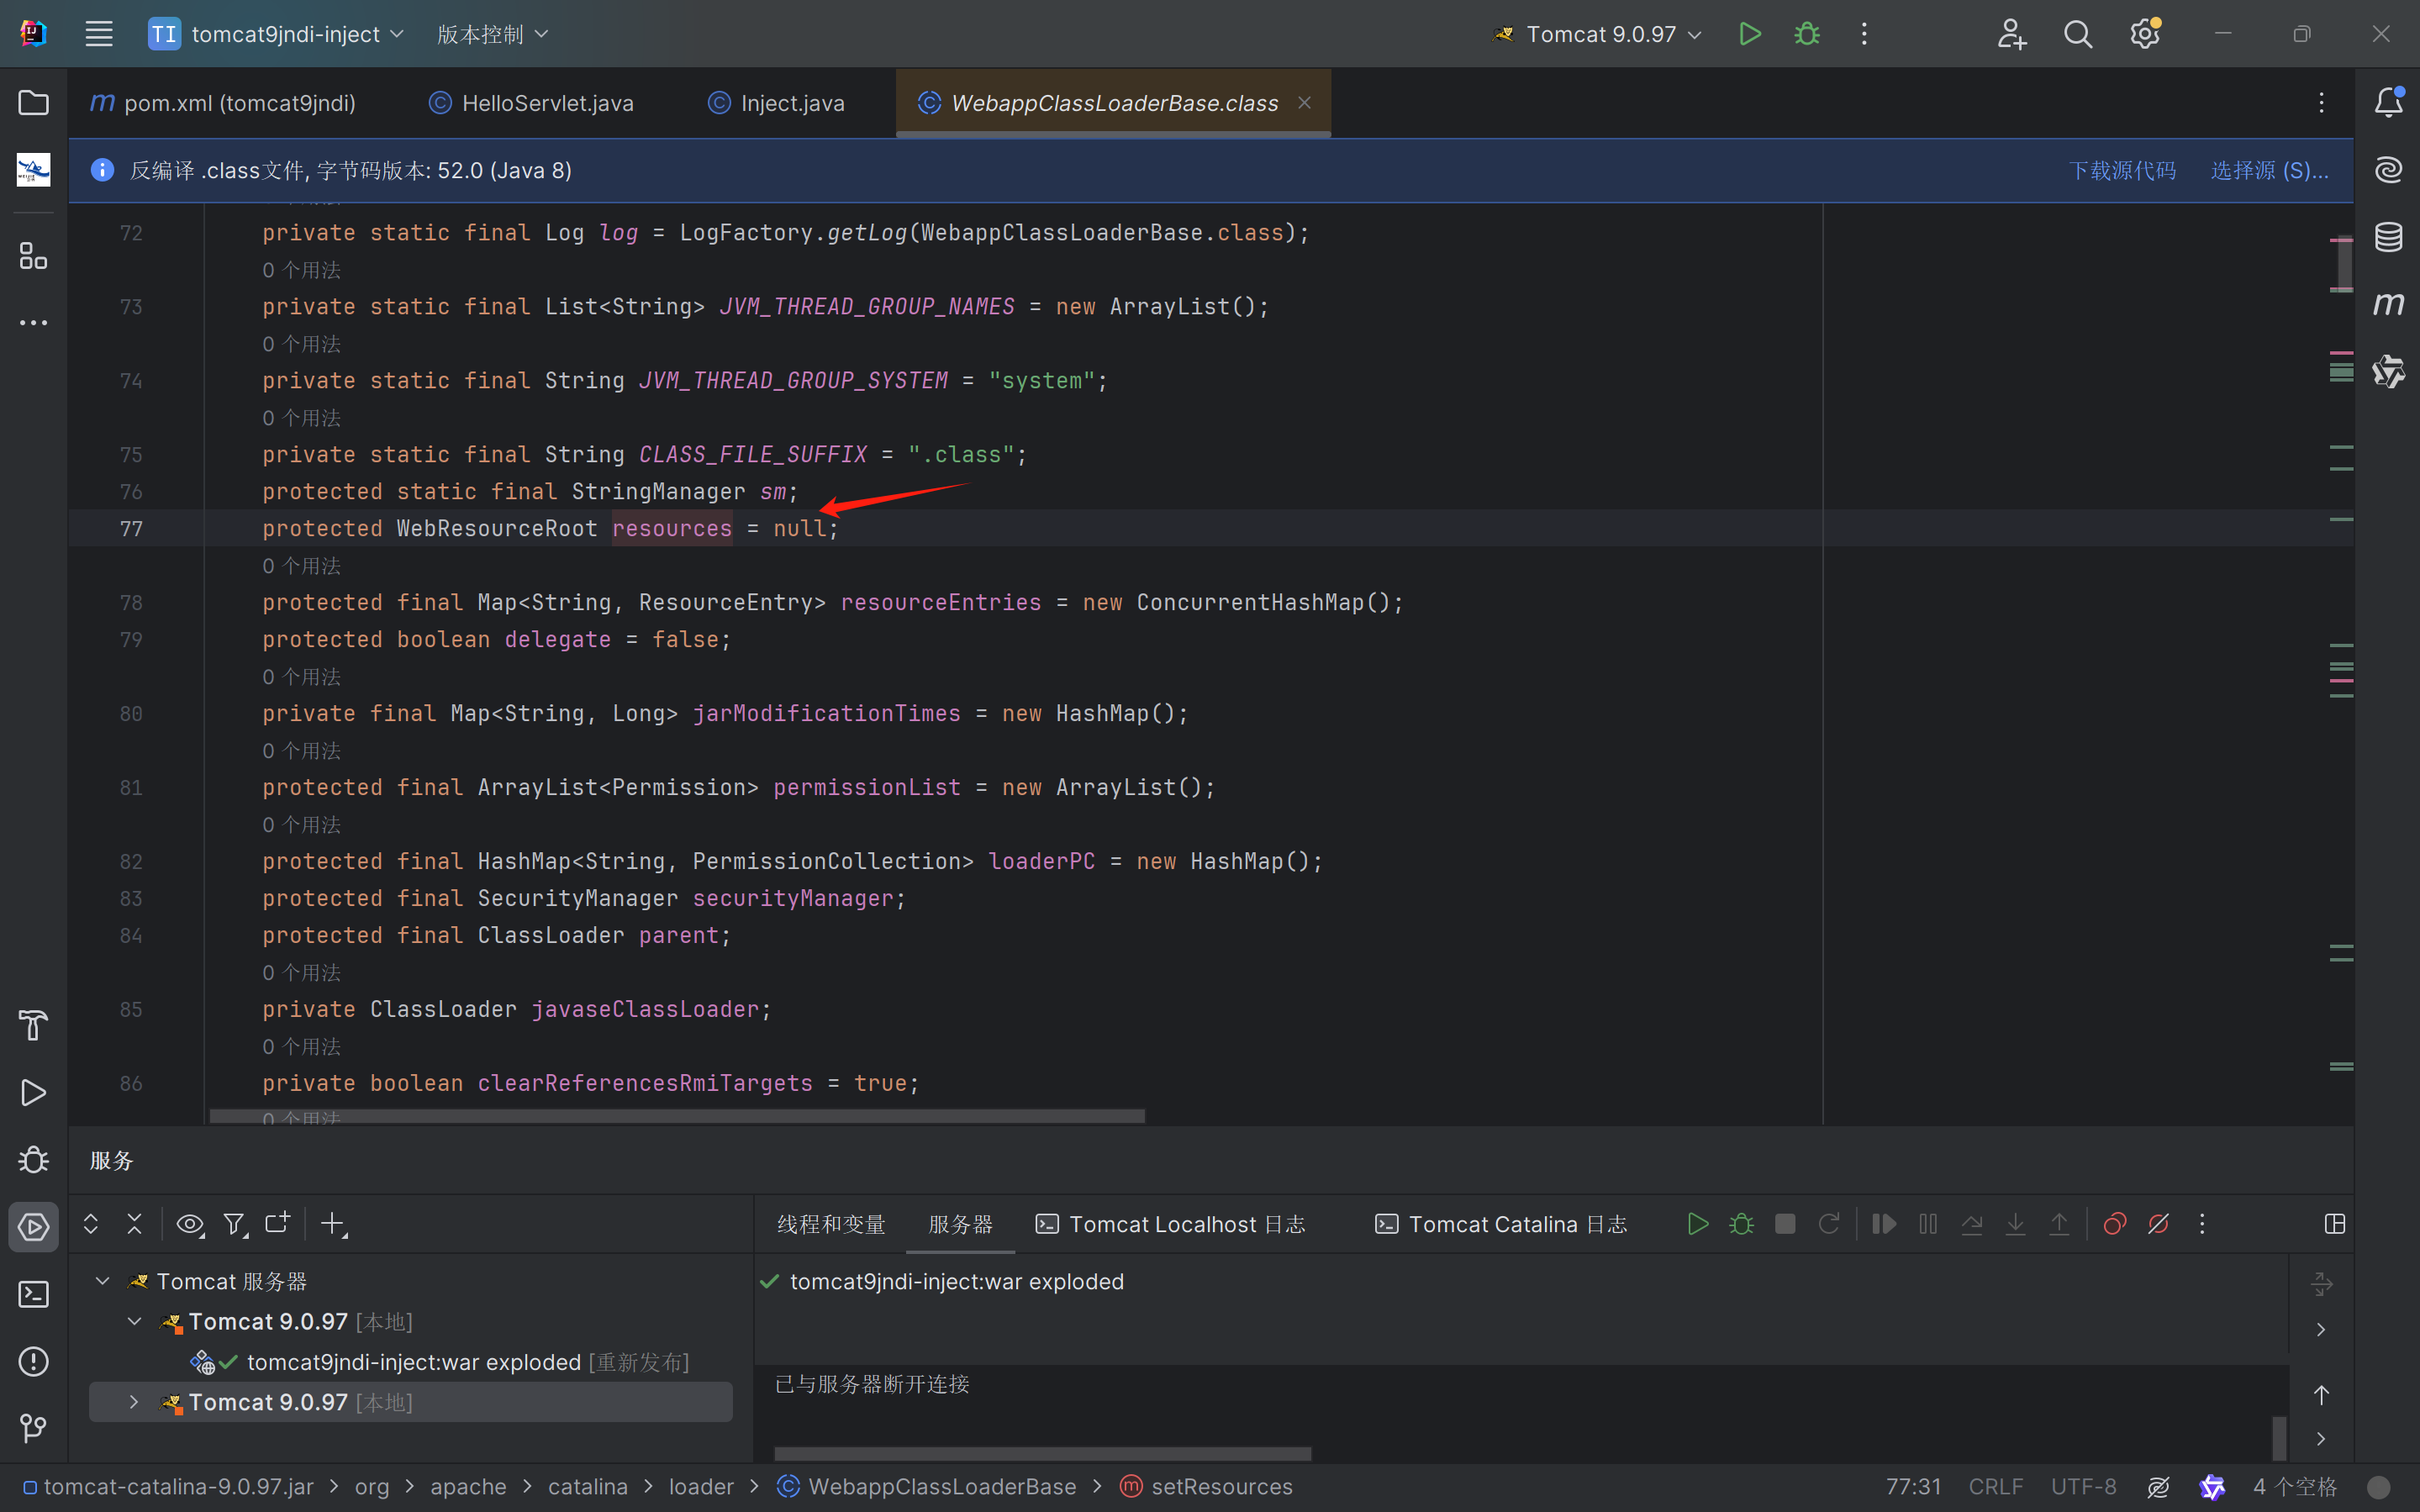Click editor horizontal scrollbar
Image resolution: width=2420 pixels, height=1512 pixels.
coord(677,1116)
